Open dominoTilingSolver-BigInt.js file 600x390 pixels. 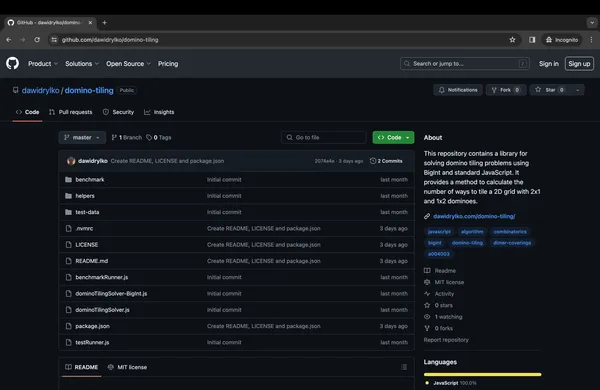pyautogui.click(x=111, y=294)
